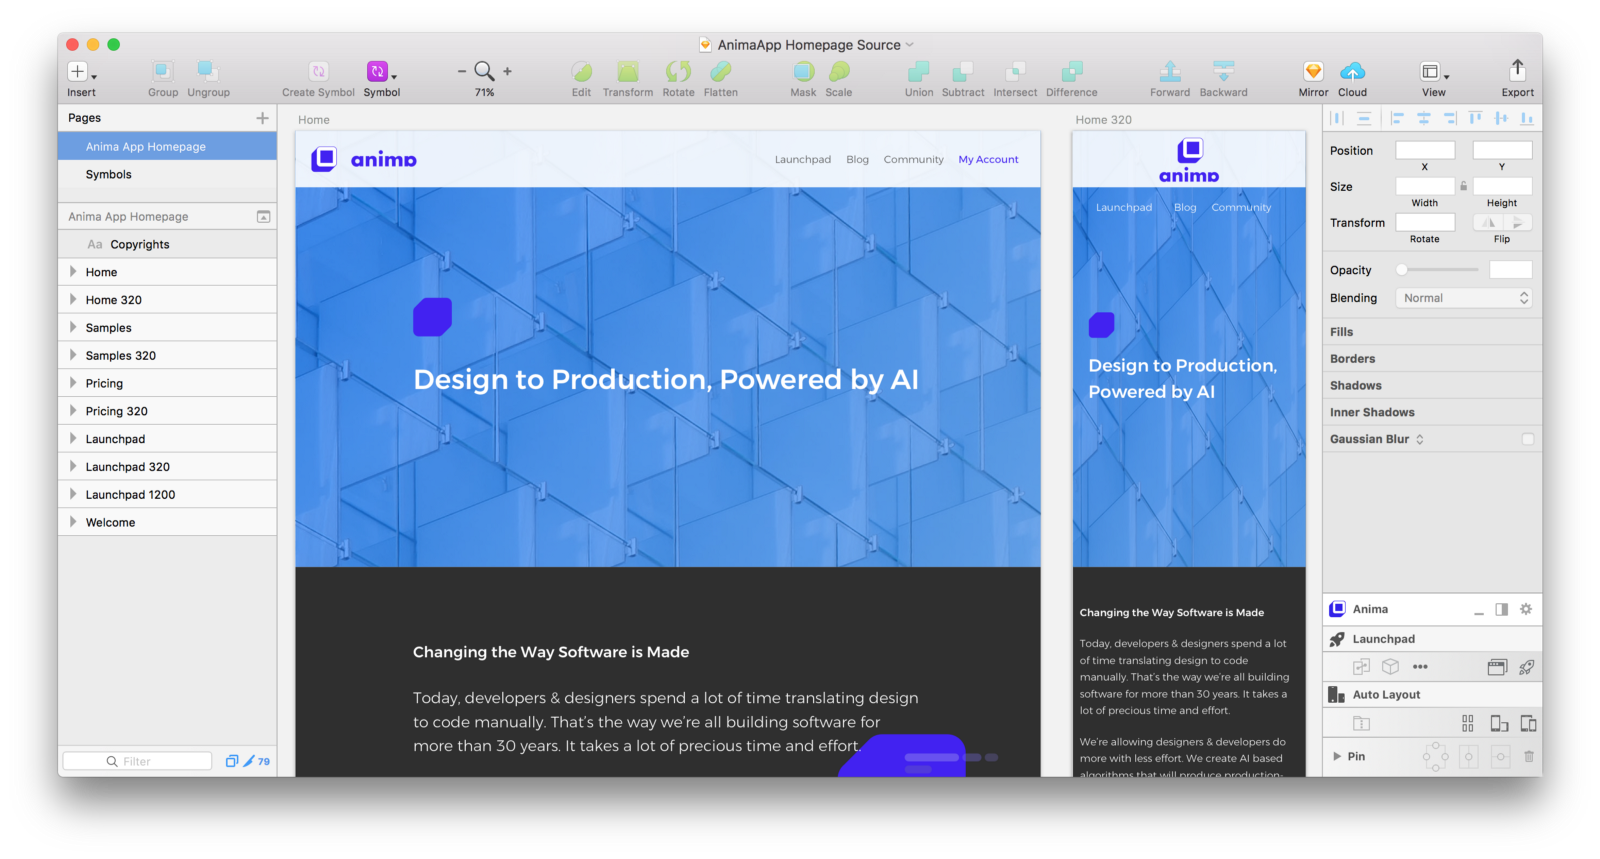Open the Cloud upload tool
The height and width of the screenshot is (859, 1600).
click(1352, 71)
